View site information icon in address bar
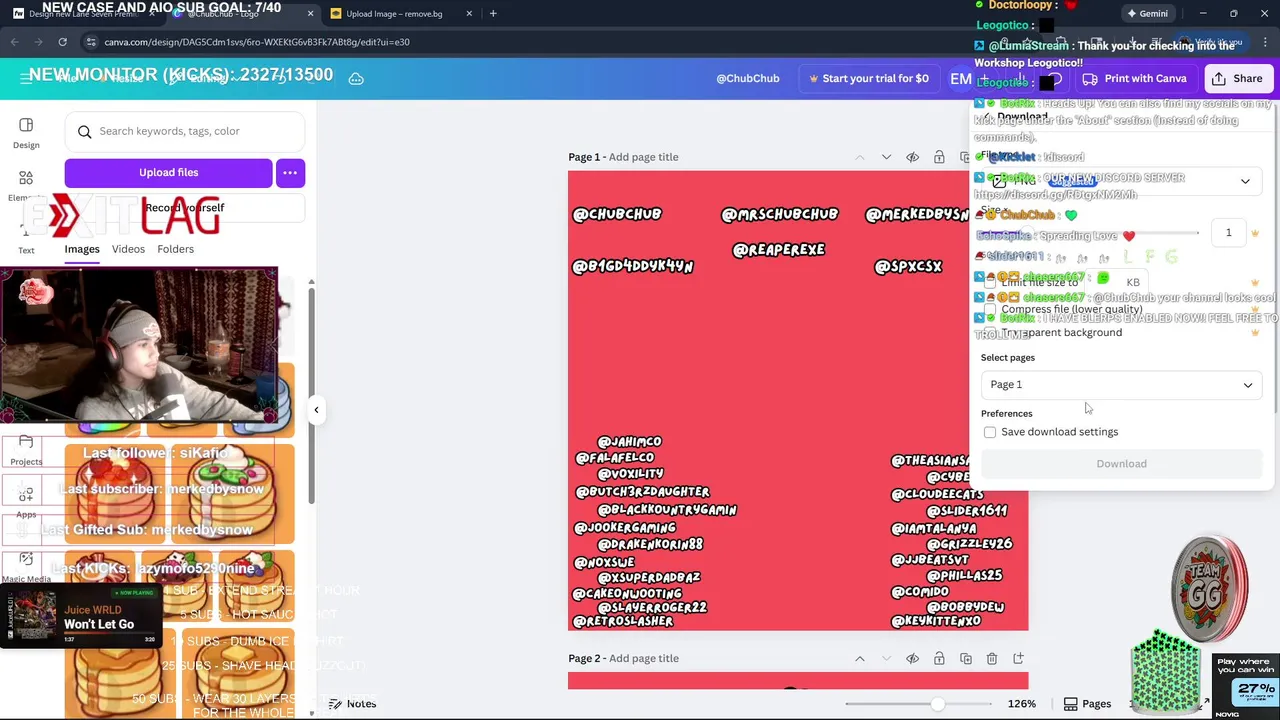The width and height of the screenshot is (1280, 720). [91, 42]
